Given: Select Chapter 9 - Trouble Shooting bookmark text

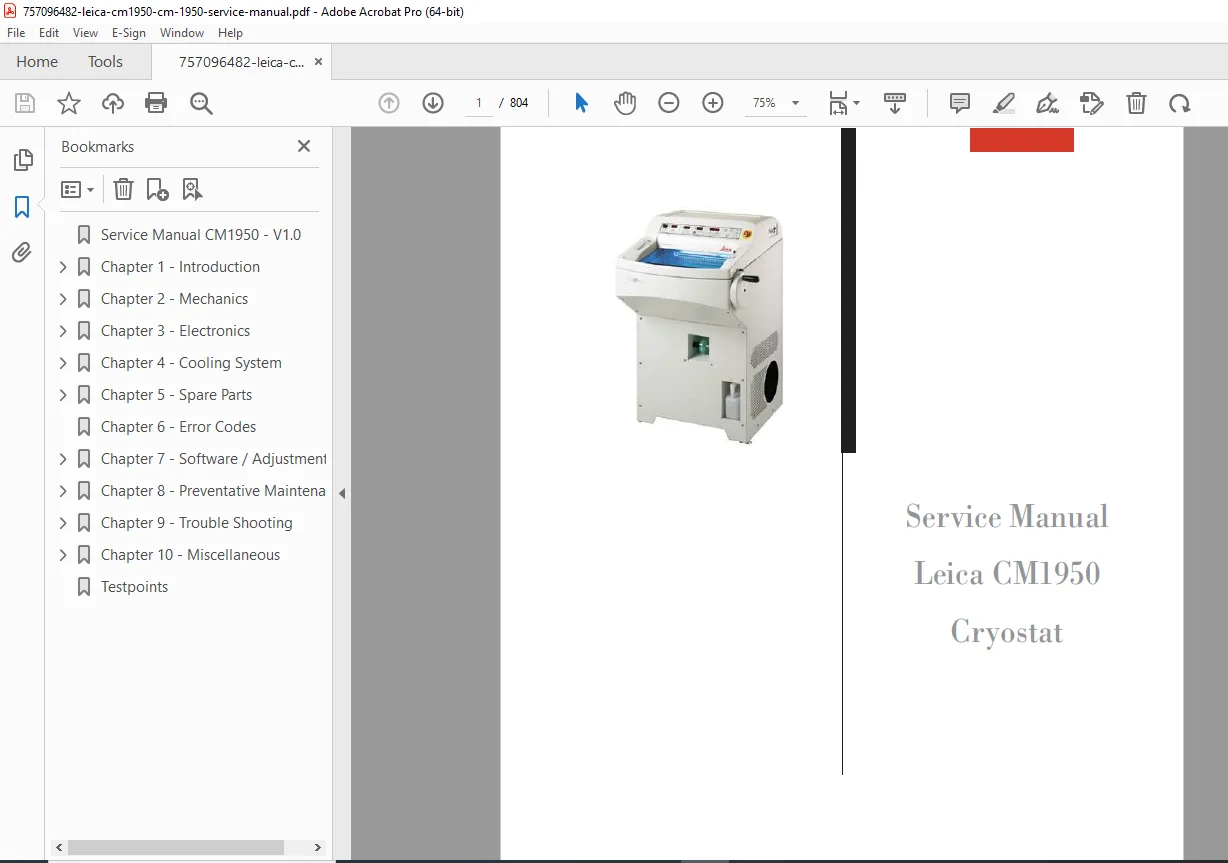Looking at the screenshot, I should 197,523.
